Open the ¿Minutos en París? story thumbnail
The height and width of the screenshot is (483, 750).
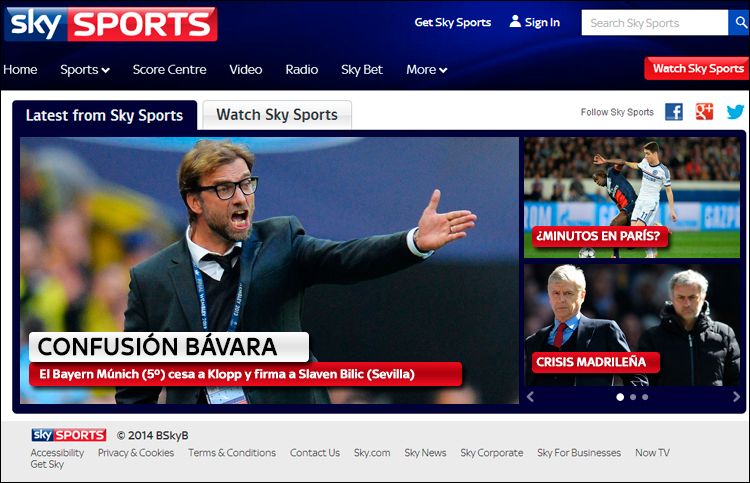pos(632,198)
